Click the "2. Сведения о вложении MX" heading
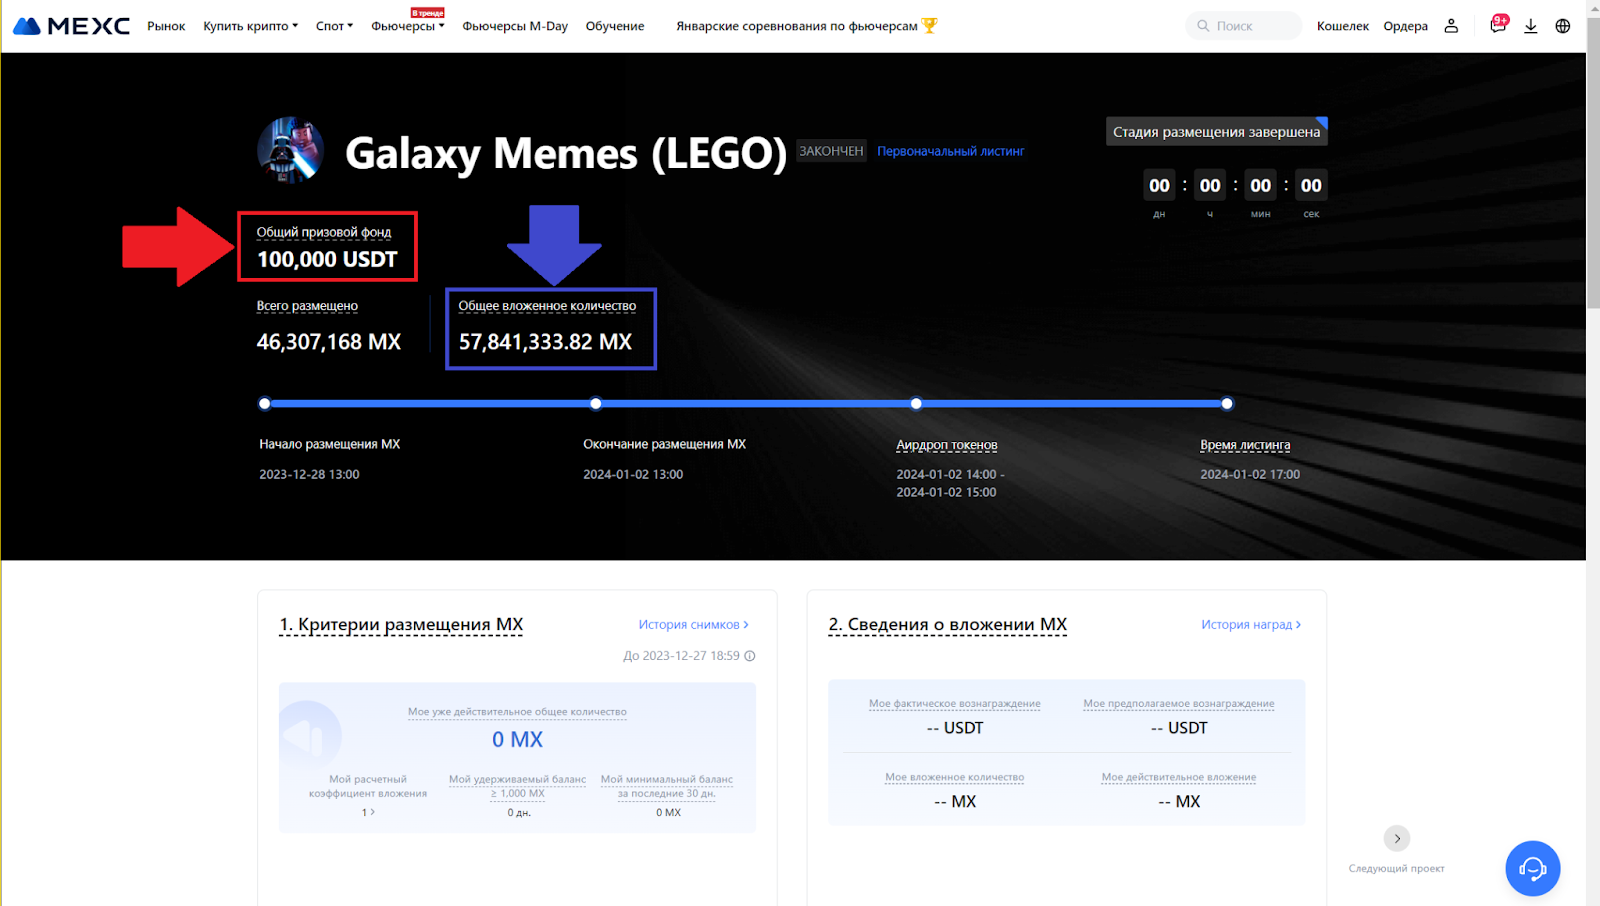Viewport: 1600px width, 906px height. click(x=948, y=625)
